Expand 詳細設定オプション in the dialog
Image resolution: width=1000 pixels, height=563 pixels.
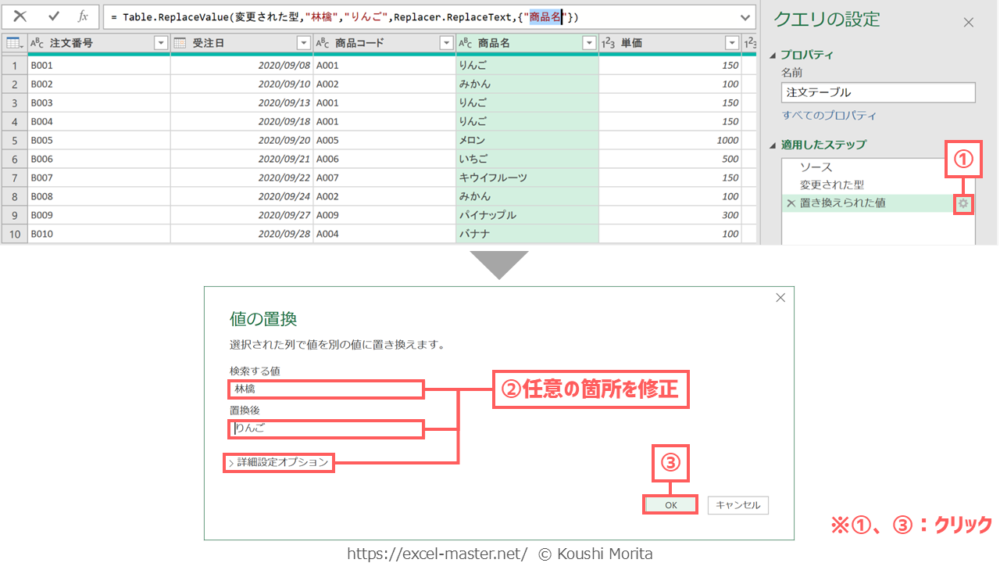[280, 462]
